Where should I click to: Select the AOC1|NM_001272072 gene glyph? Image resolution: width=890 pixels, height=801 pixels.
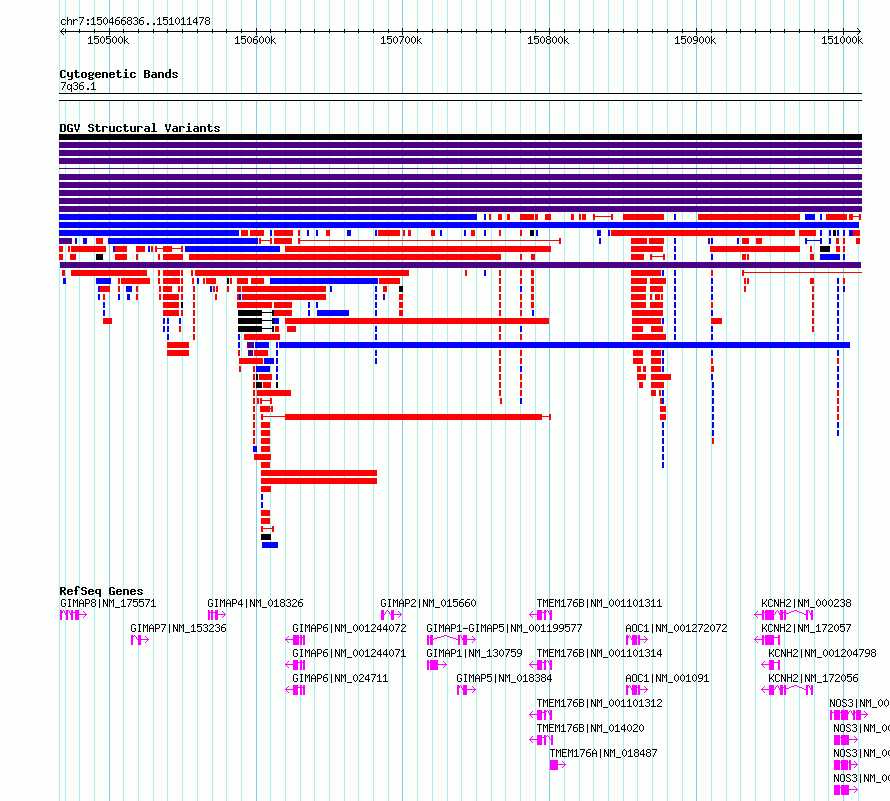tap(637, 640)
